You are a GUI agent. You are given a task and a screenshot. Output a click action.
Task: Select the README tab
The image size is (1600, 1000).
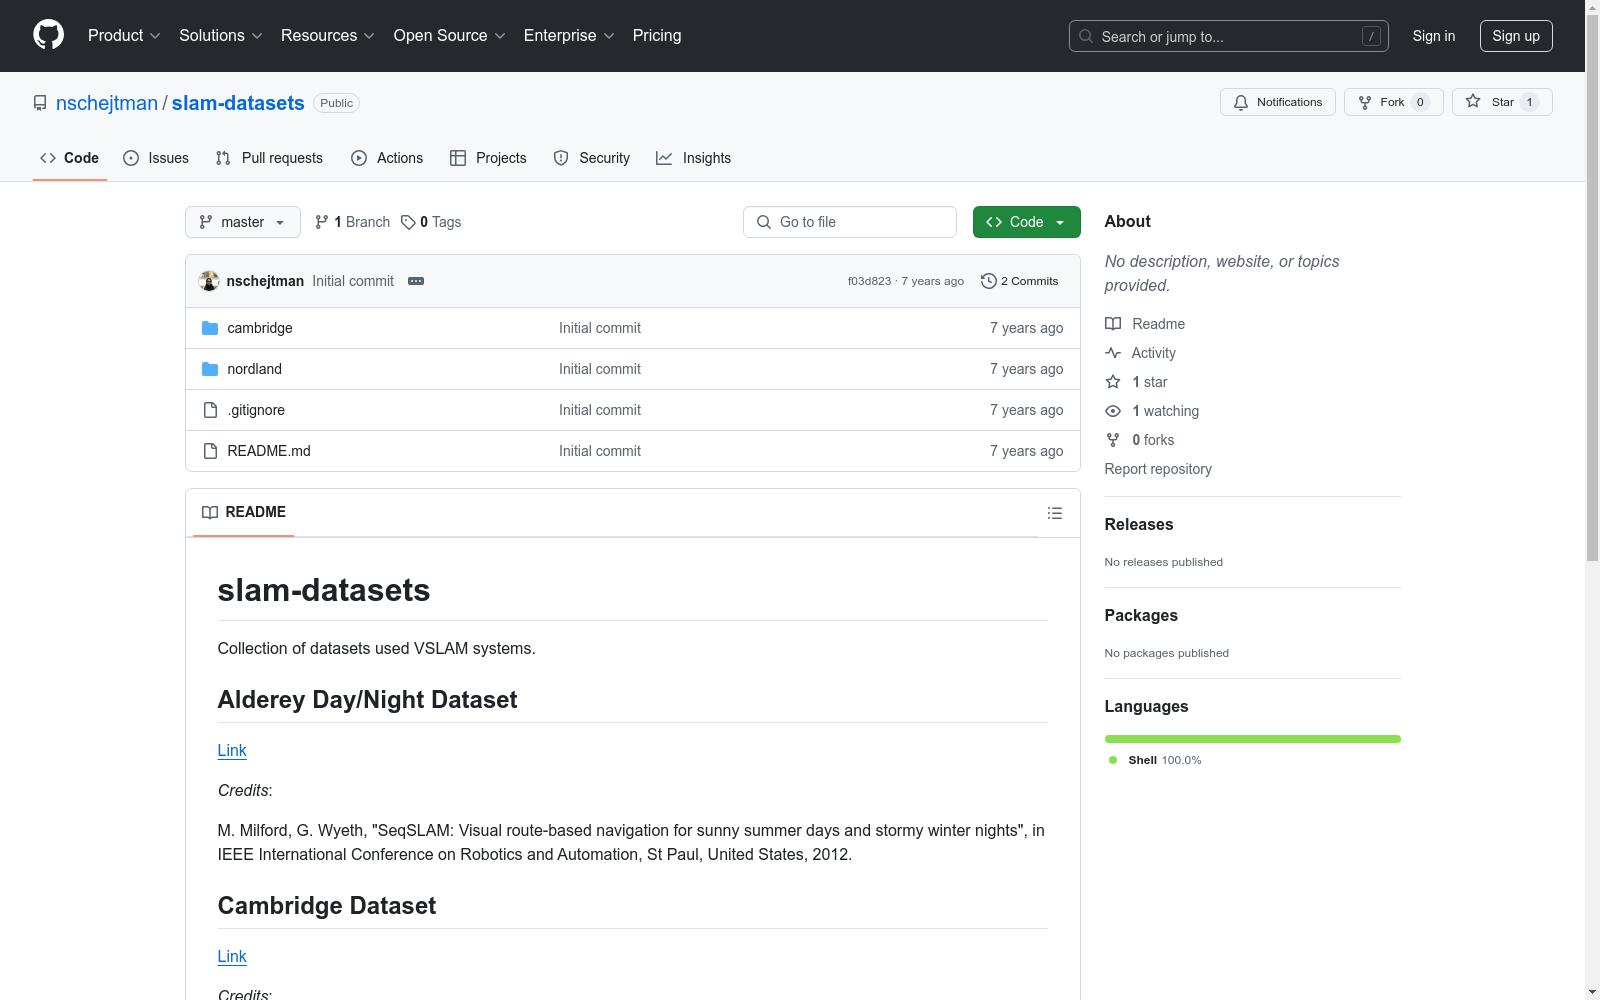pos(244,512)
